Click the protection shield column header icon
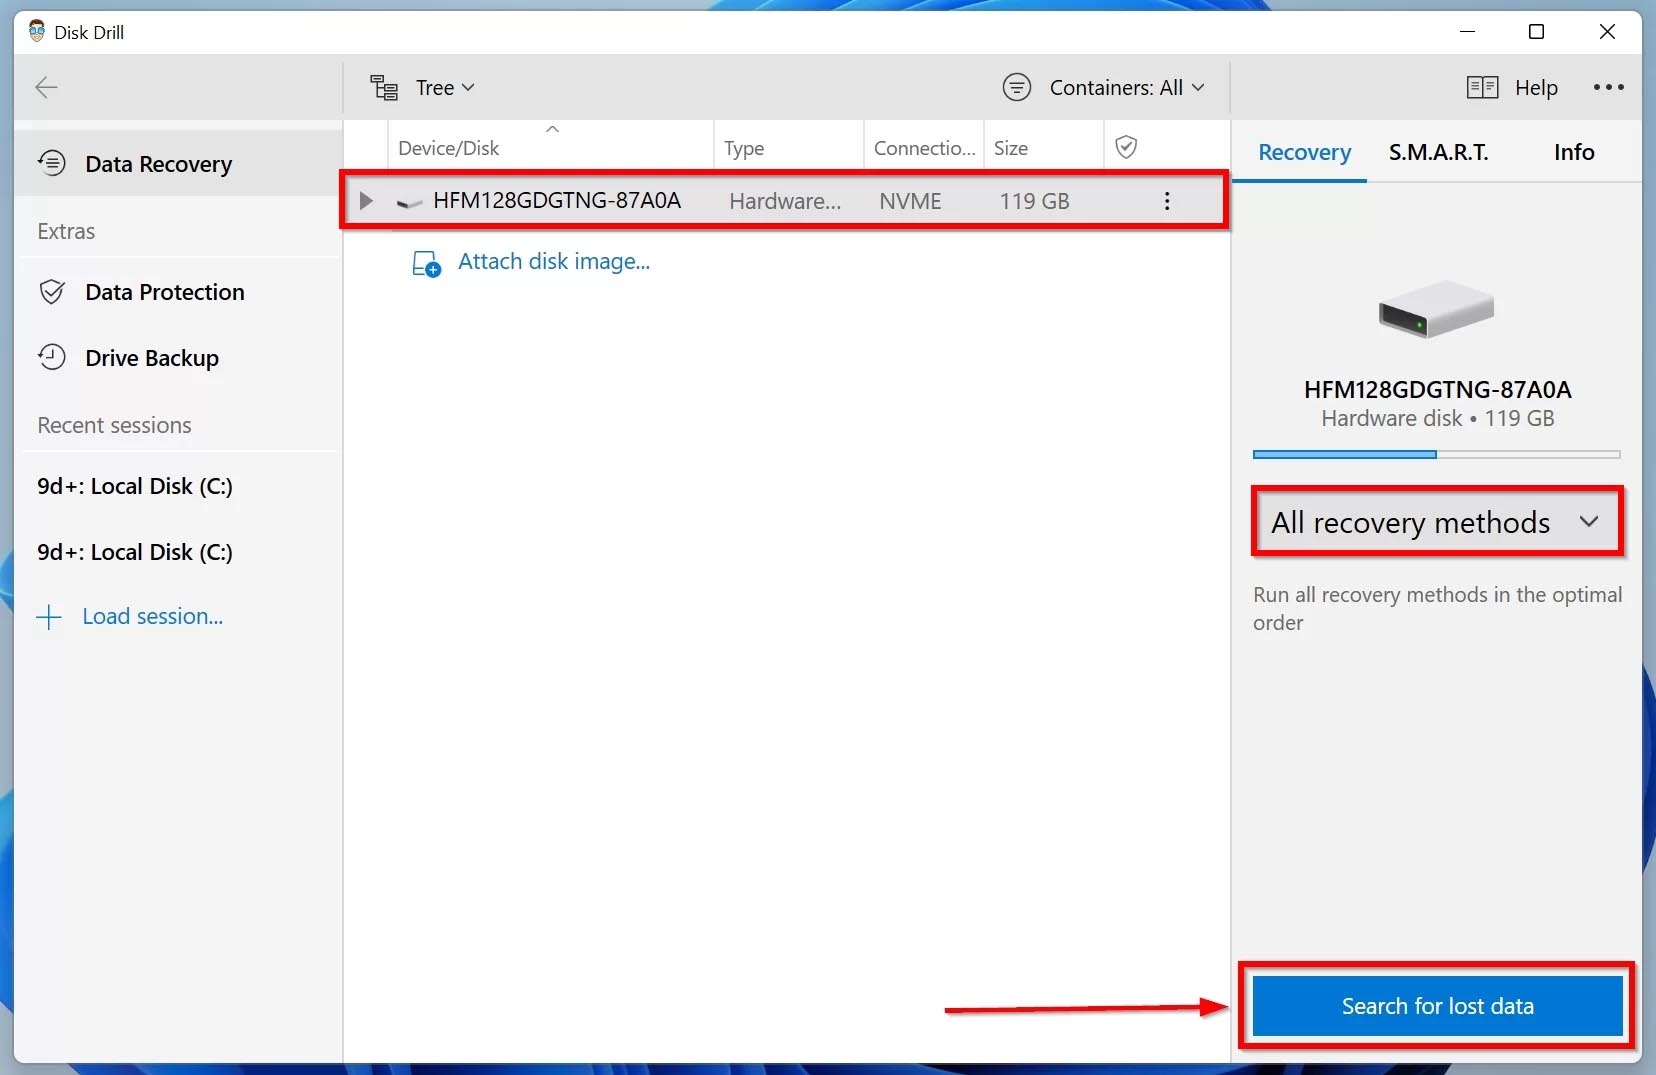 [1126, 147]
